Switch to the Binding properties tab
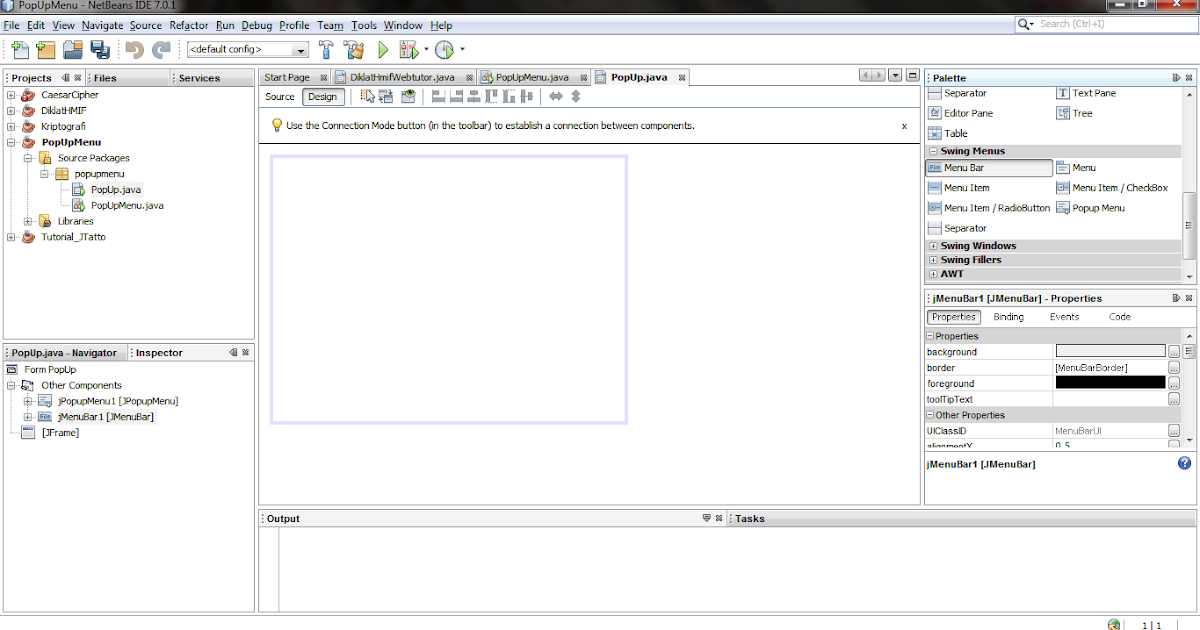Viewport: 1200px width, 630px height. [x=1009, y=316]
